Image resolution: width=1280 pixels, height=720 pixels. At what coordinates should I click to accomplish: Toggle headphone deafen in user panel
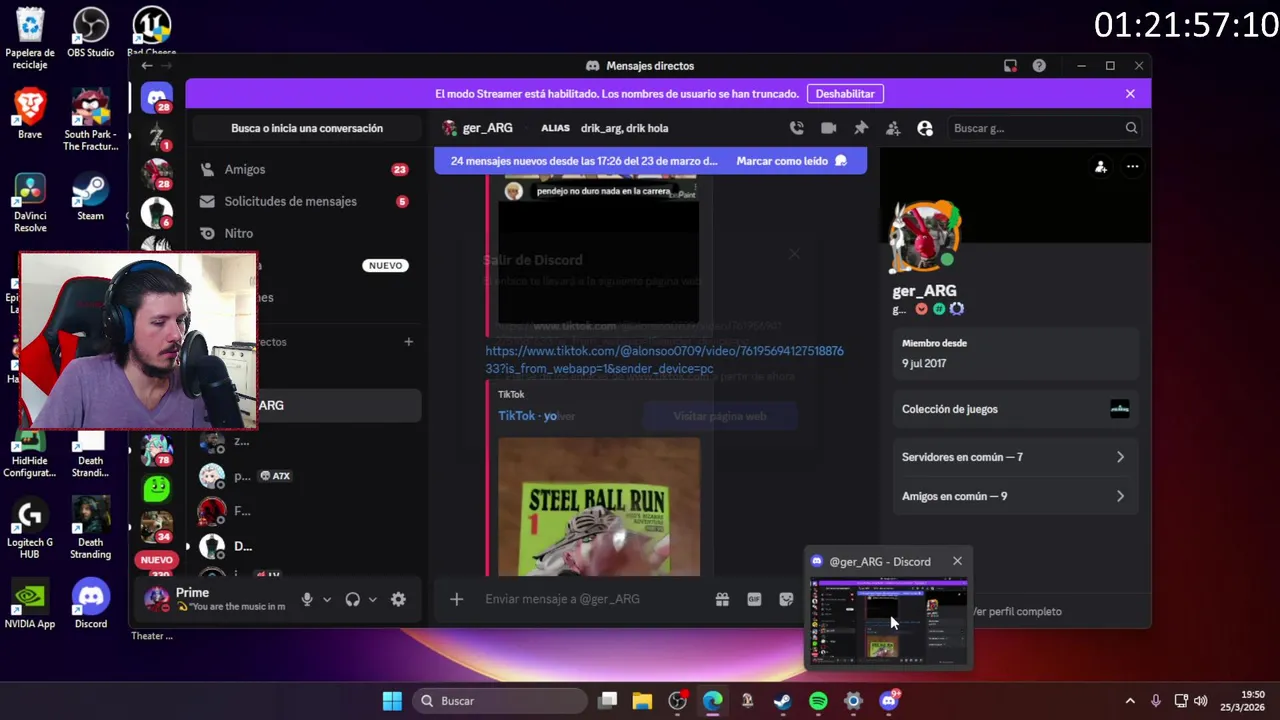click(352, 599)
